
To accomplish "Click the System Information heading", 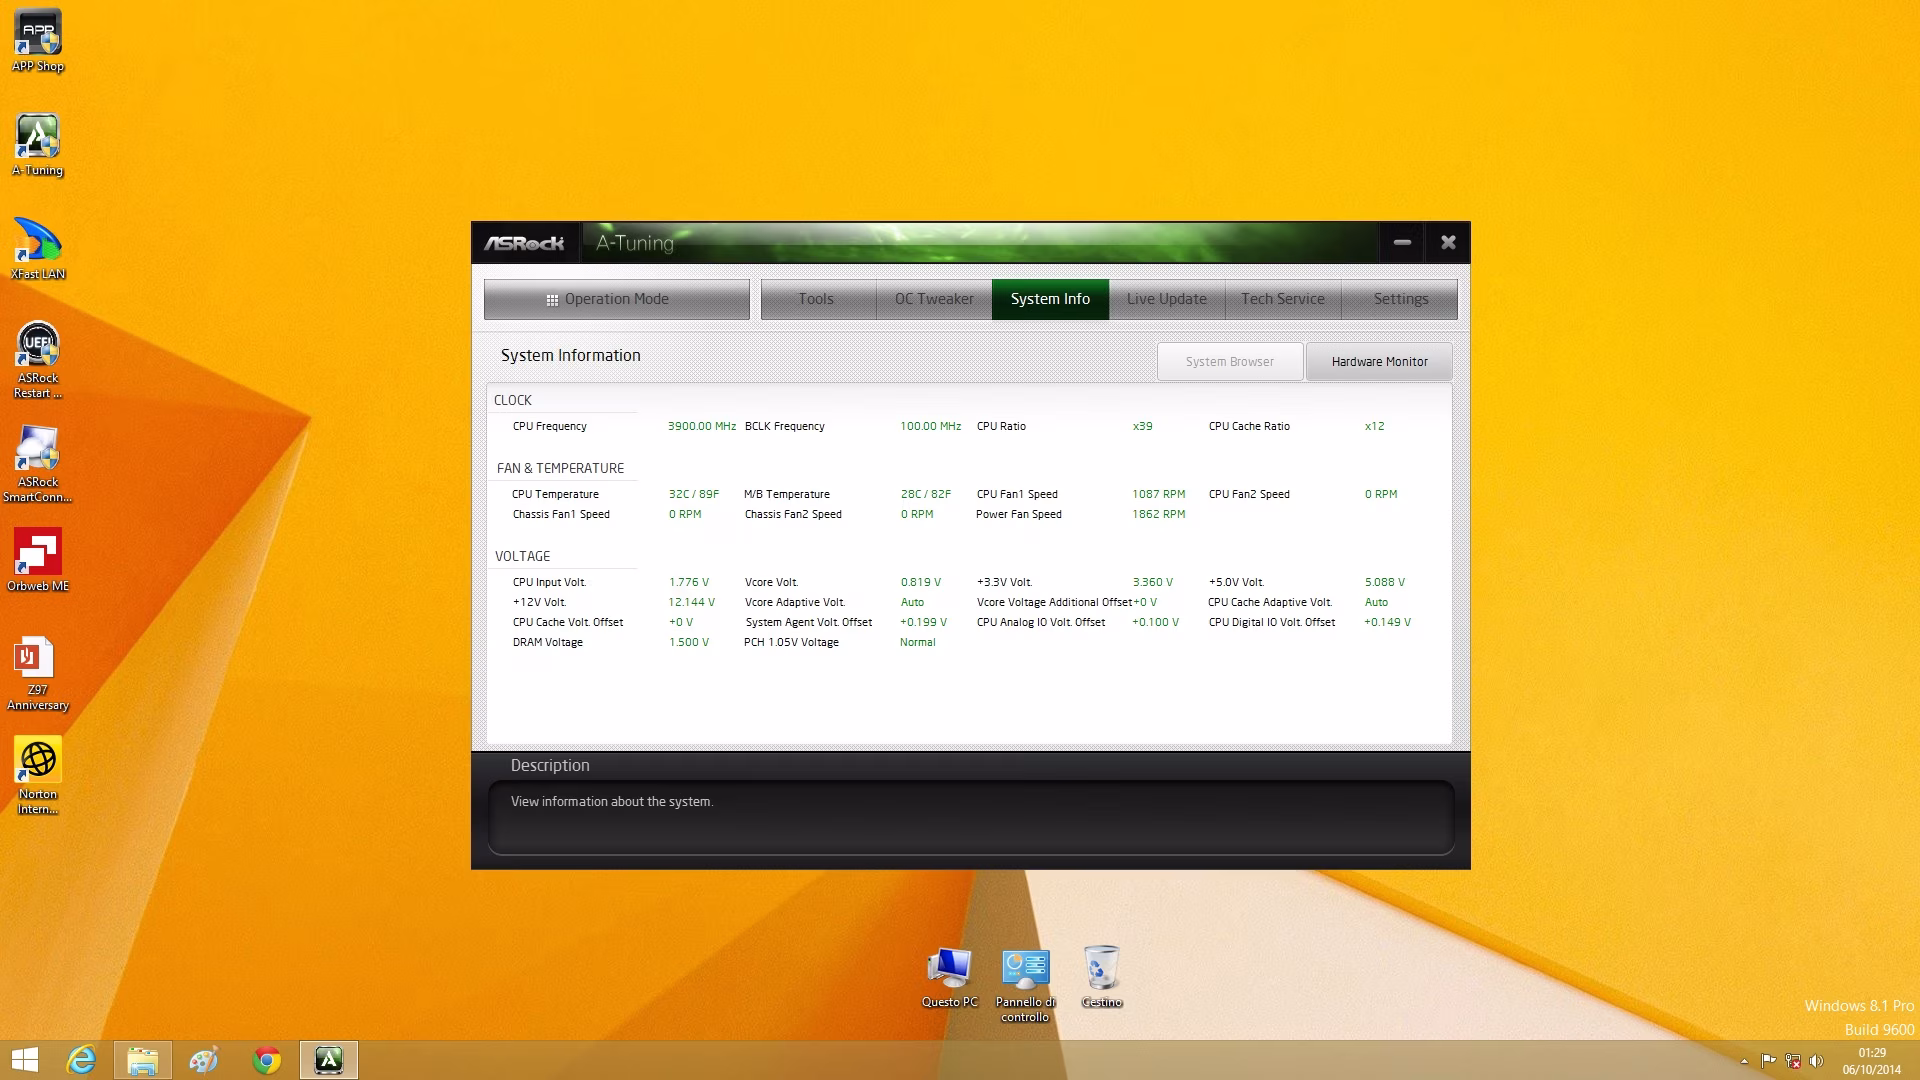I will [x=570, y=355].
